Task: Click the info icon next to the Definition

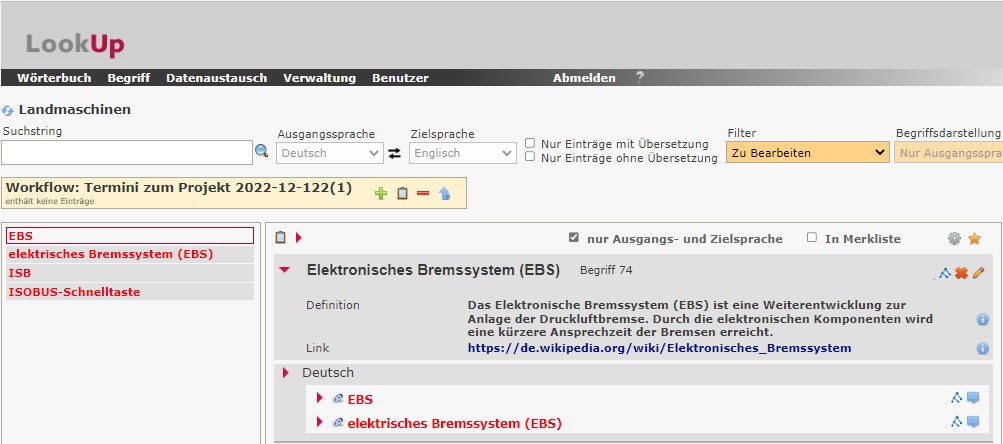Action: [x=982, y=319]
